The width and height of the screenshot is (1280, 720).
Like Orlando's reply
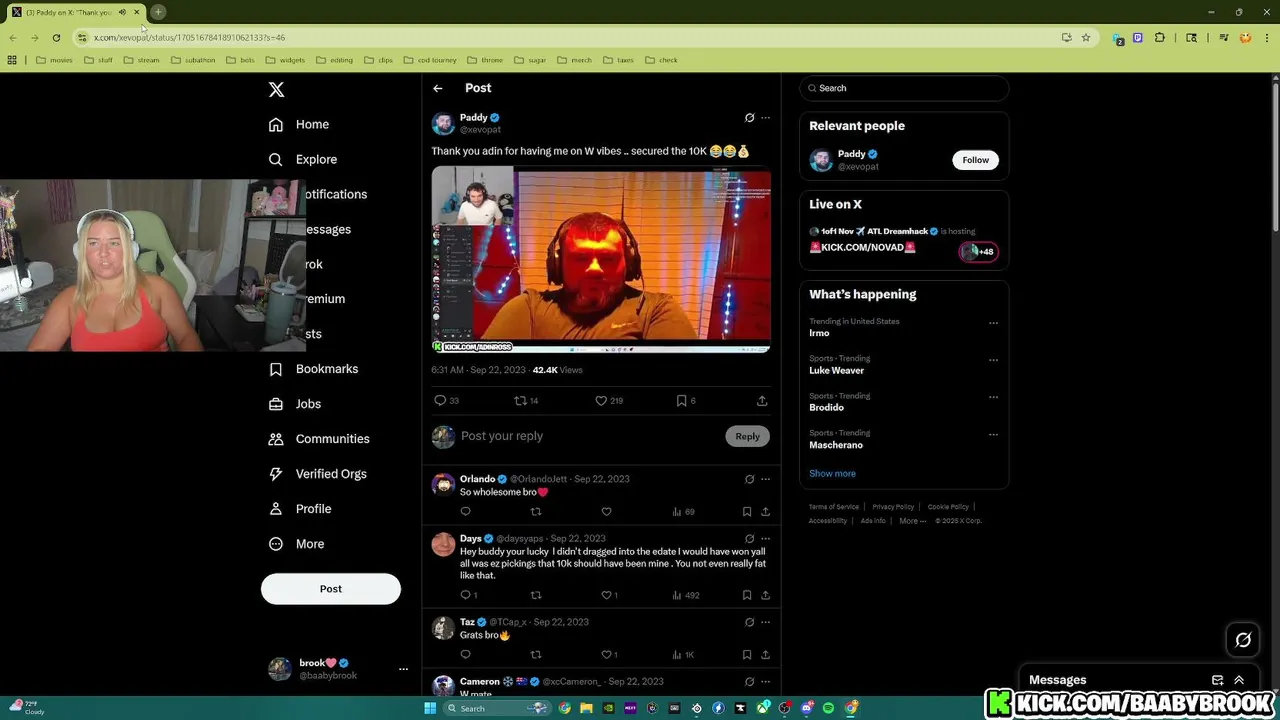point(606,512)
